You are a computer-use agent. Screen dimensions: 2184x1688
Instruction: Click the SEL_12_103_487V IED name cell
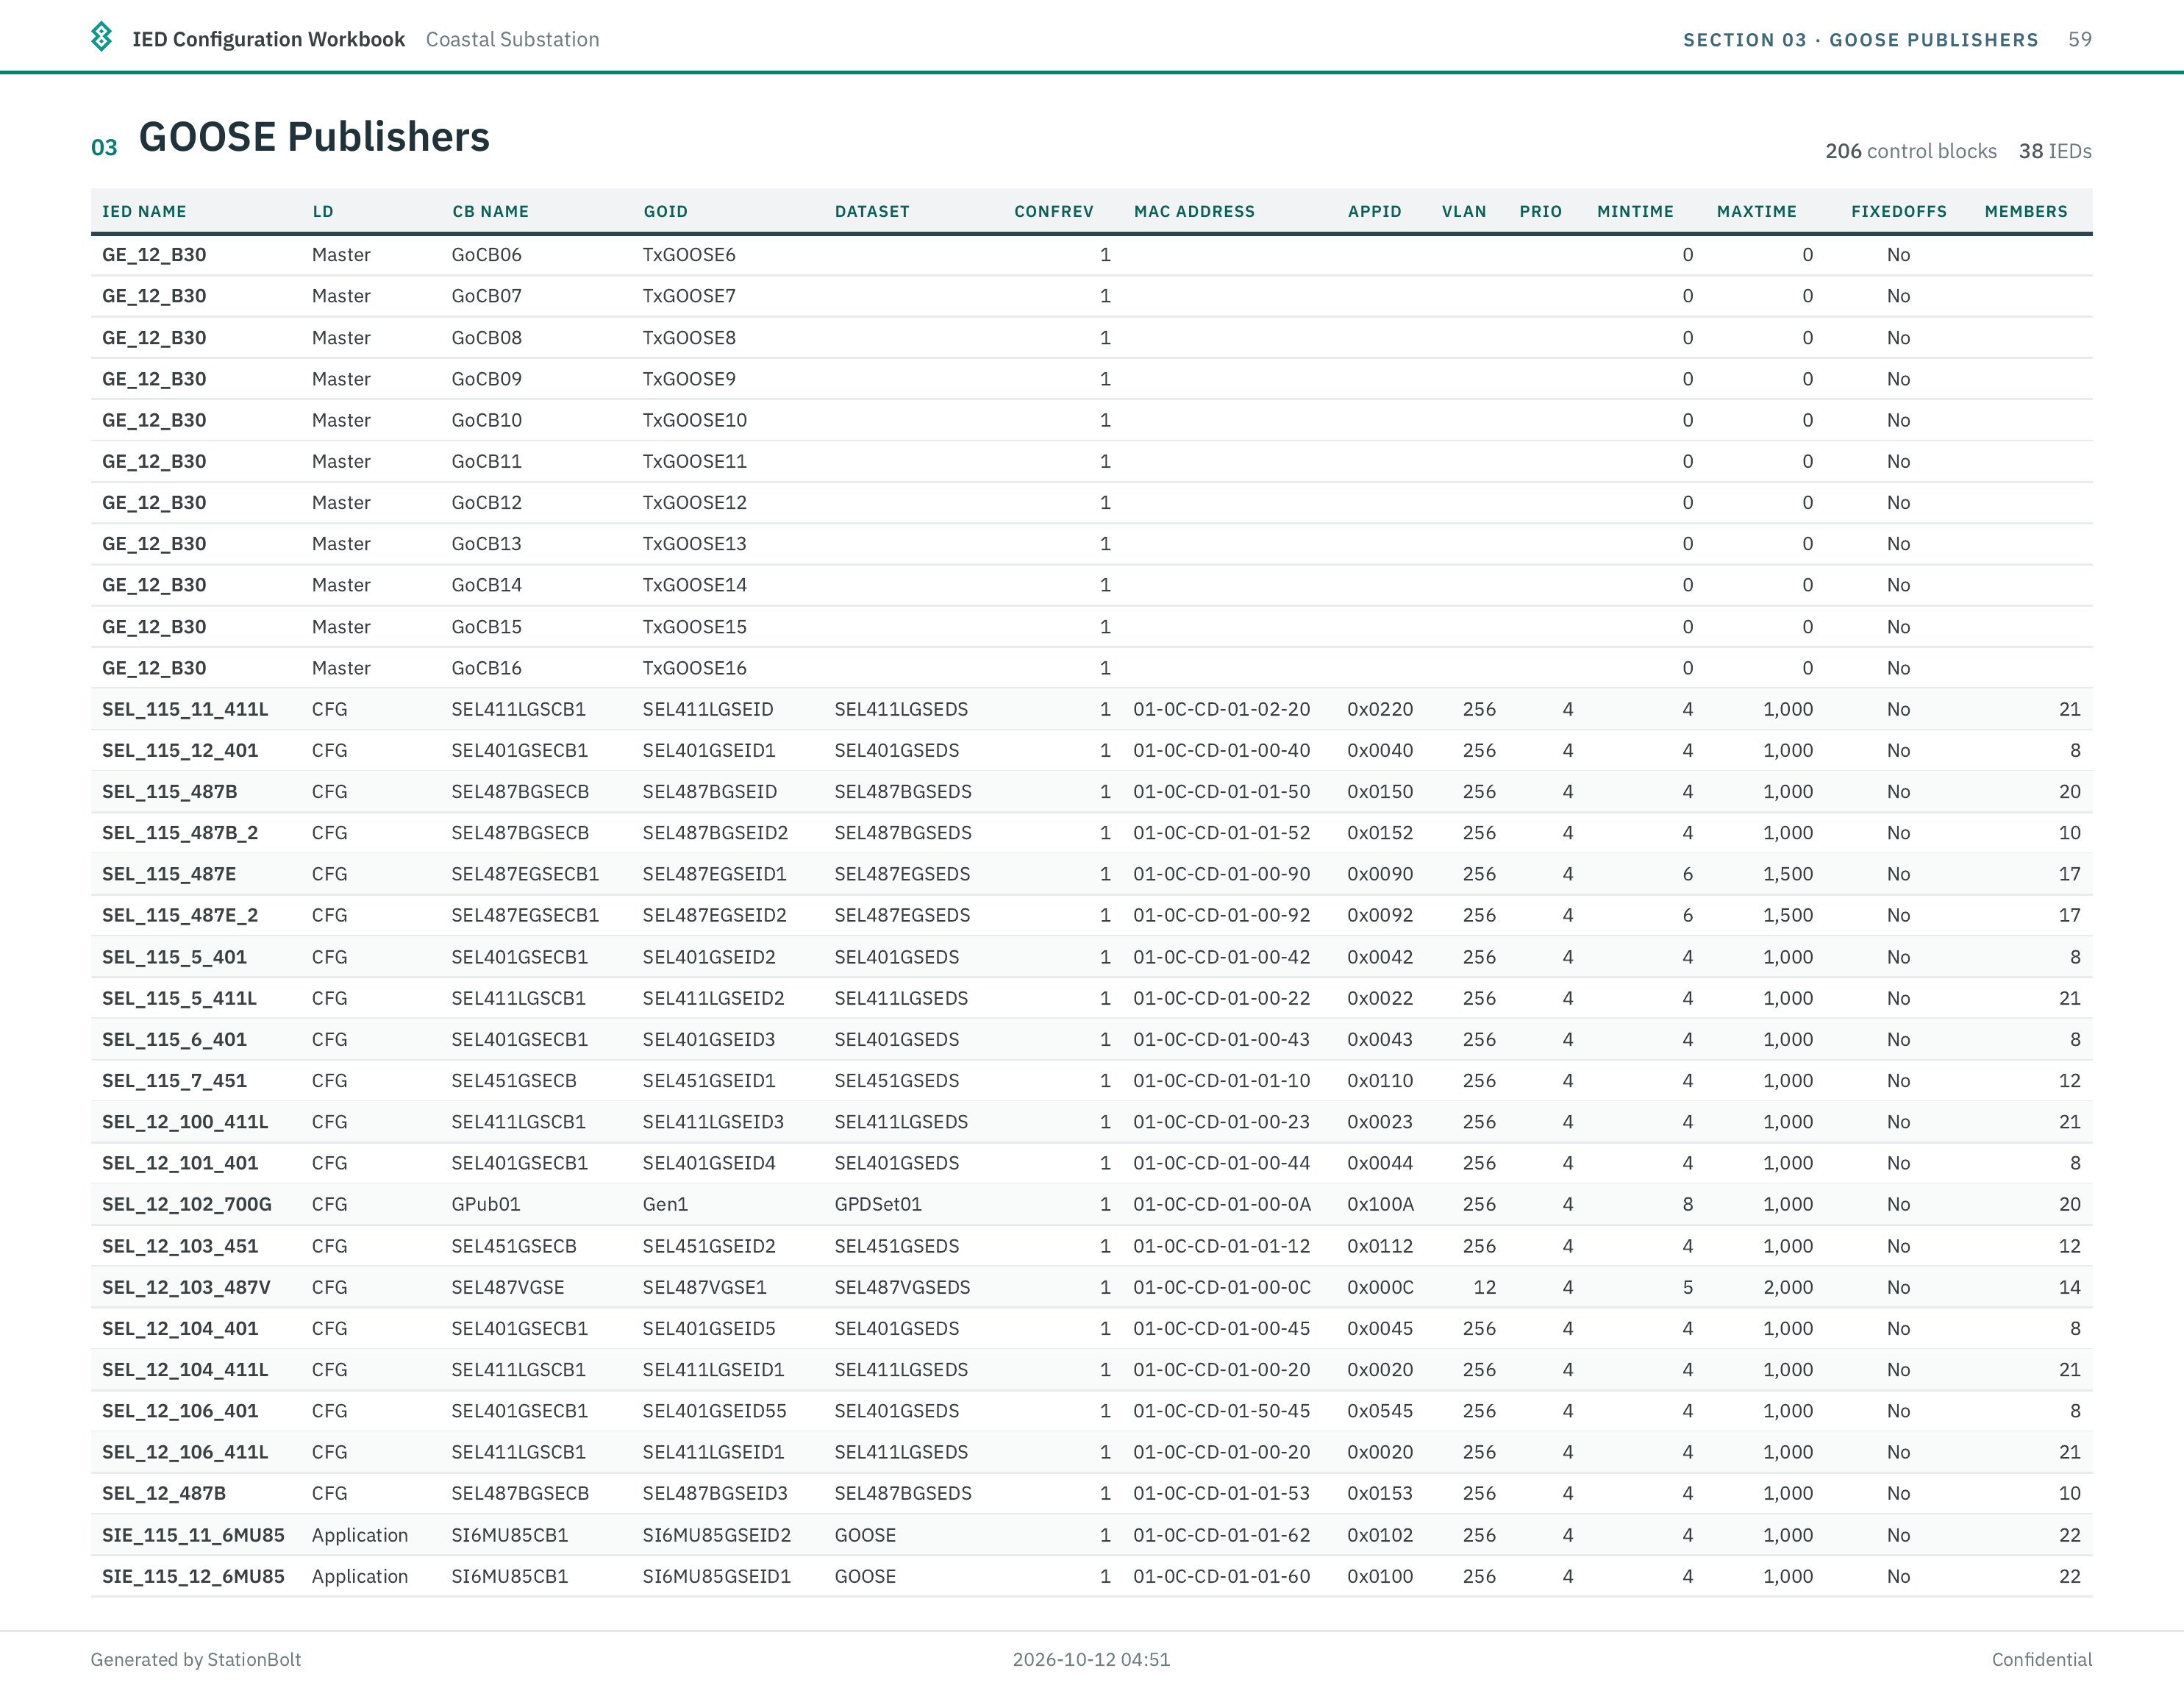(186, 1287)
